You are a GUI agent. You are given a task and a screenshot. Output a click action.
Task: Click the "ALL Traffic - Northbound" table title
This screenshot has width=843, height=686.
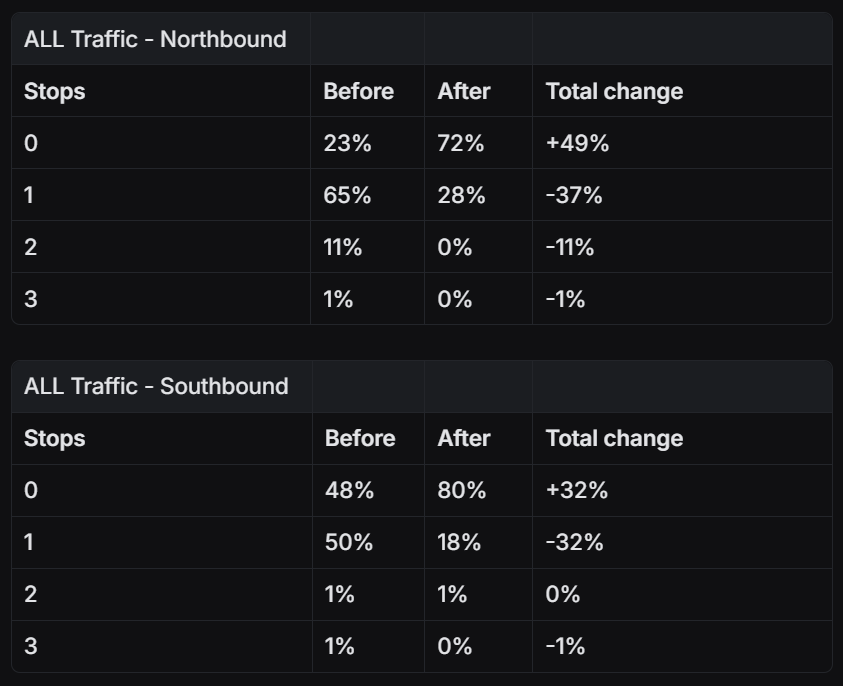pyautogui.click(x=155, y=39)
